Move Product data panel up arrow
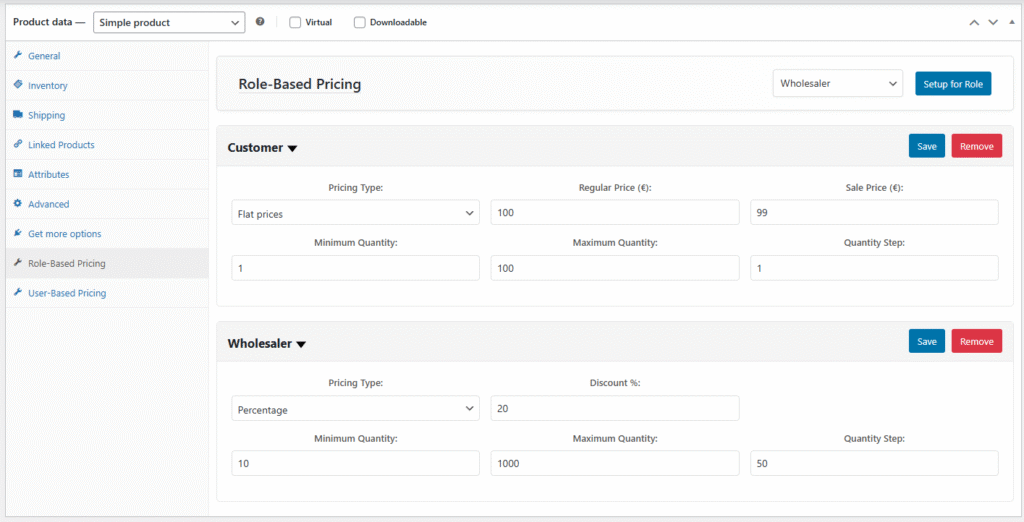 coord(974,22)
